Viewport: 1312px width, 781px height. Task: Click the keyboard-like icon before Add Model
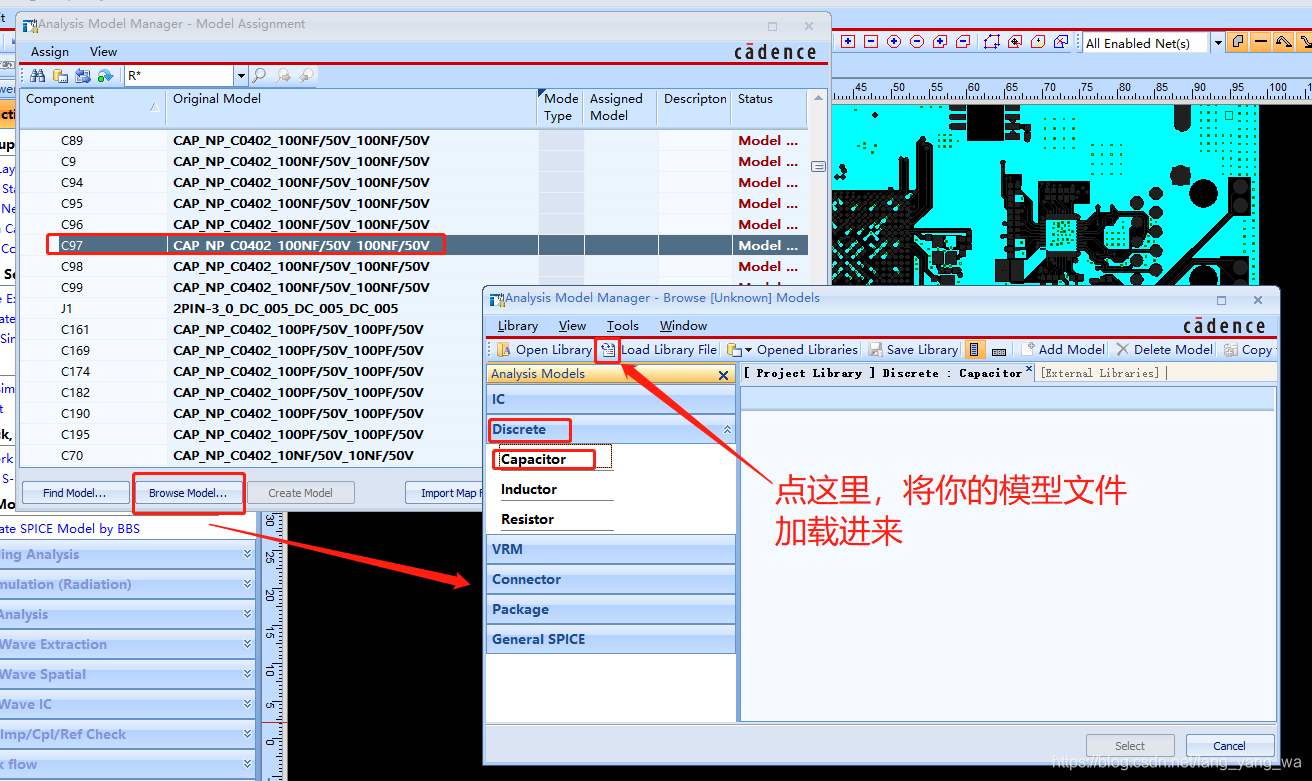tap(999, 350)
